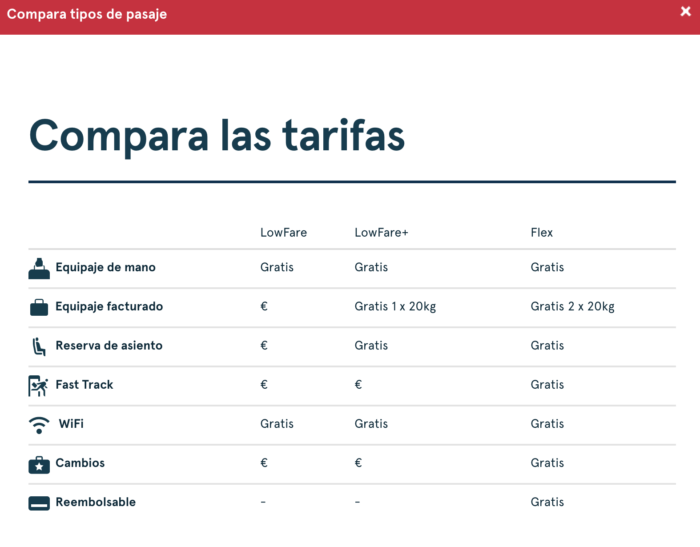
Task: Click LowFare Gratis in Equipaje de mano row
Action: click(277, 267)
